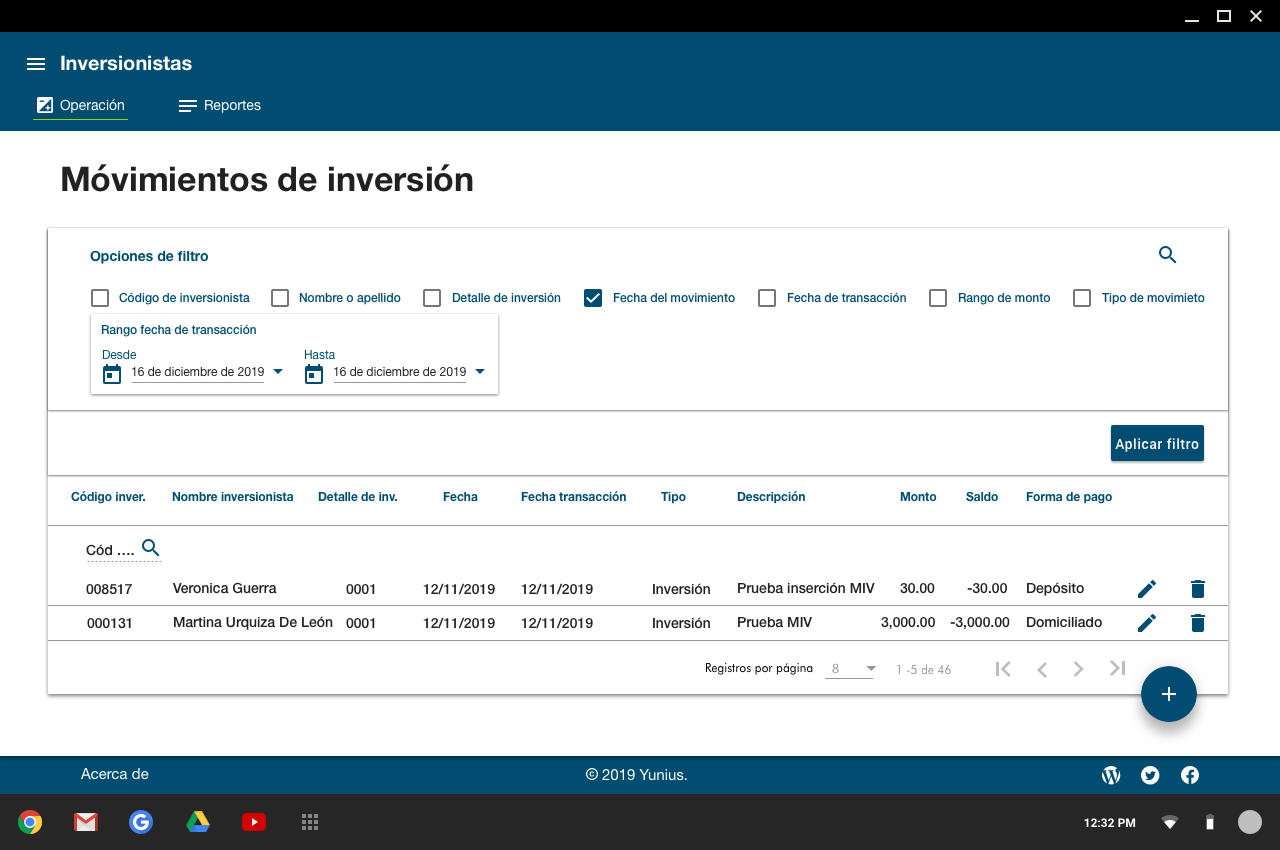
Task: Jump to last page of records
Action: (x=1117, y=669)
